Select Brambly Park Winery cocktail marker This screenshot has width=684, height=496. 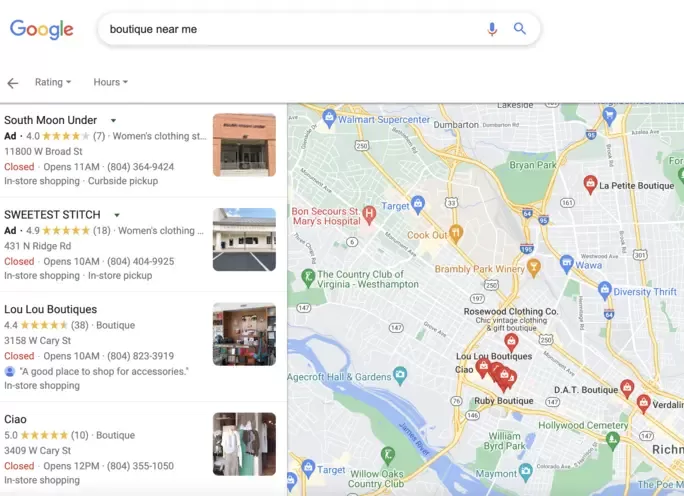(x=534, y=267)
